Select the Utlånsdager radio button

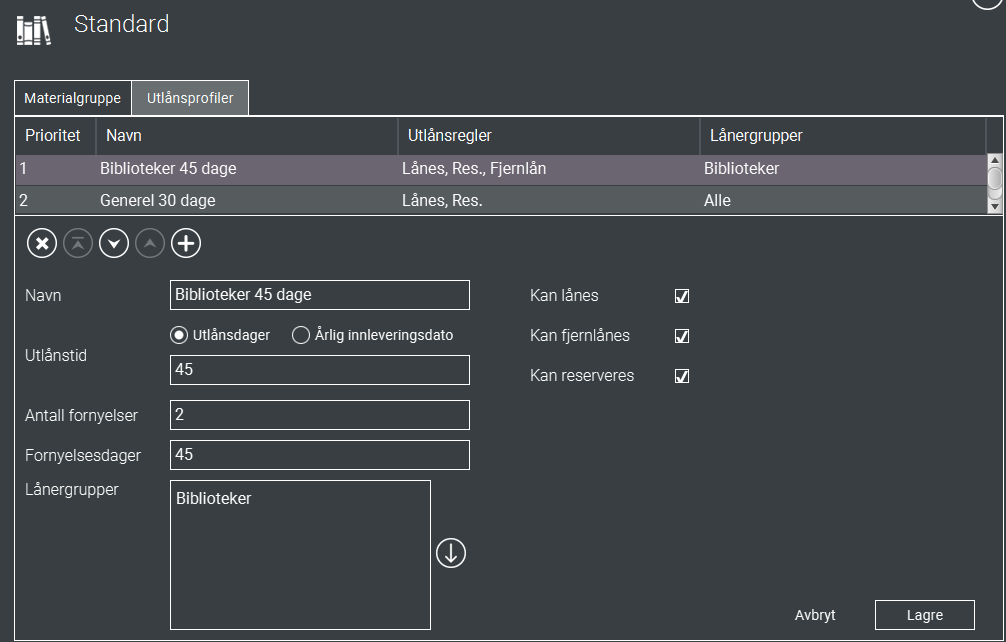click(179, 335)
